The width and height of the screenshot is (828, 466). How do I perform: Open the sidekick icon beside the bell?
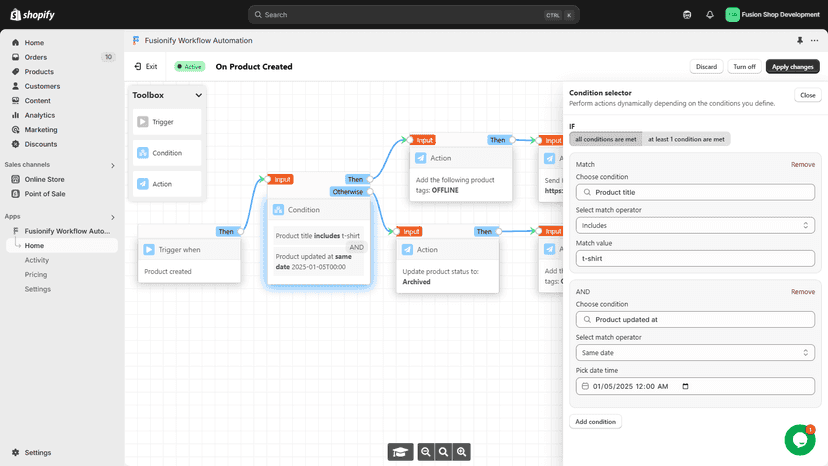[687, 15]
